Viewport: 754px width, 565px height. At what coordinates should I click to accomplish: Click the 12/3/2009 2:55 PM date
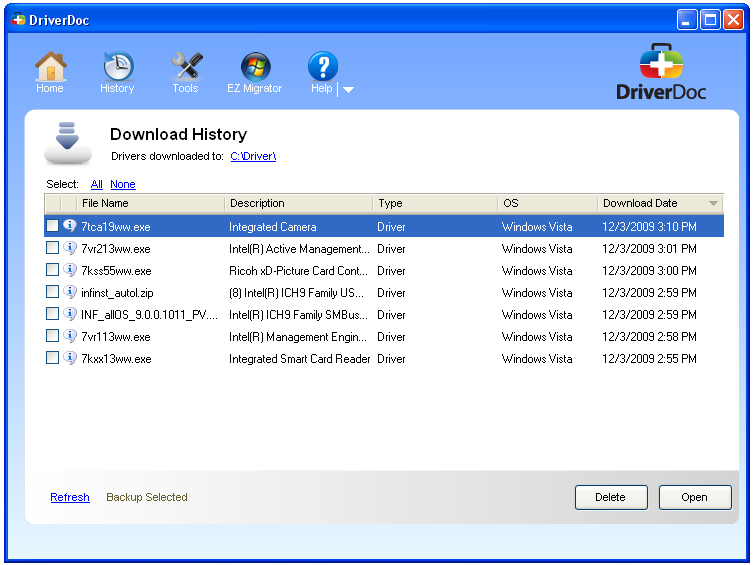point(649,359)
